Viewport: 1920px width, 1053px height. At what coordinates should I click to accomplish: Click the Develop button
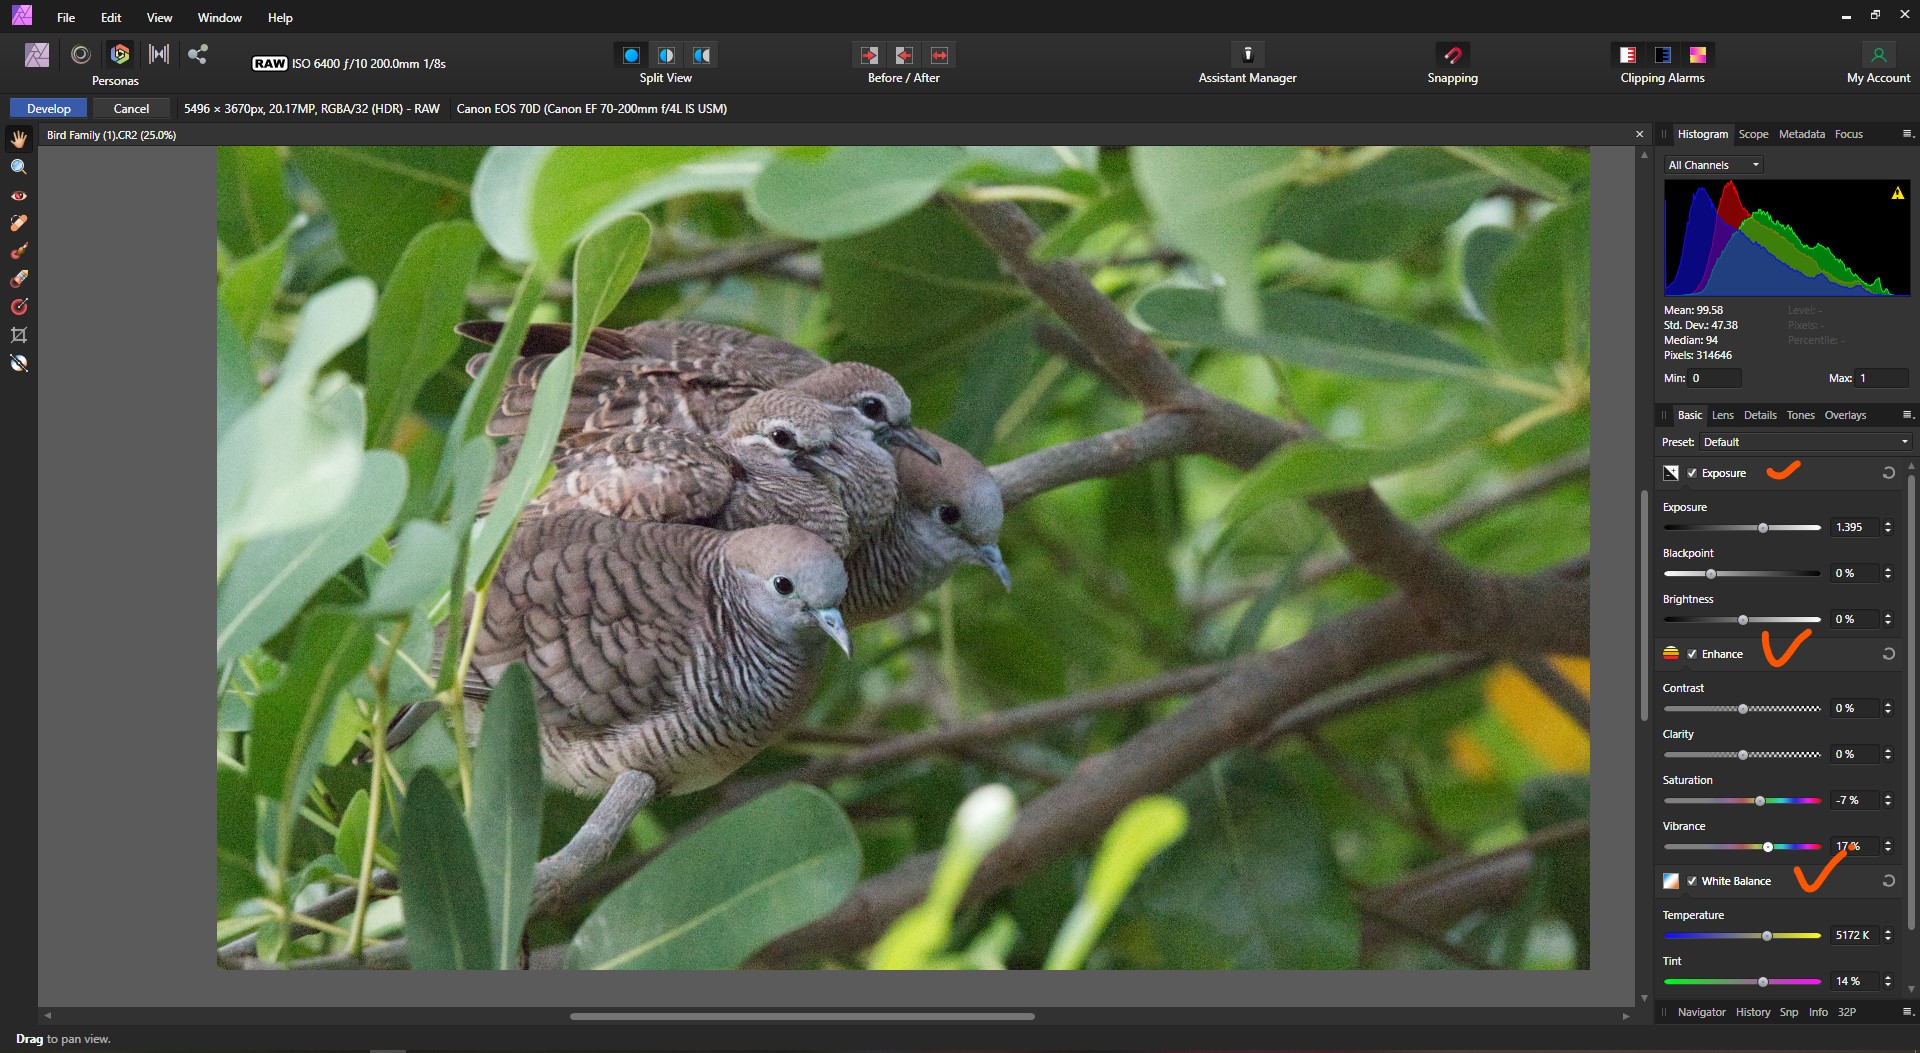point(48,108)
